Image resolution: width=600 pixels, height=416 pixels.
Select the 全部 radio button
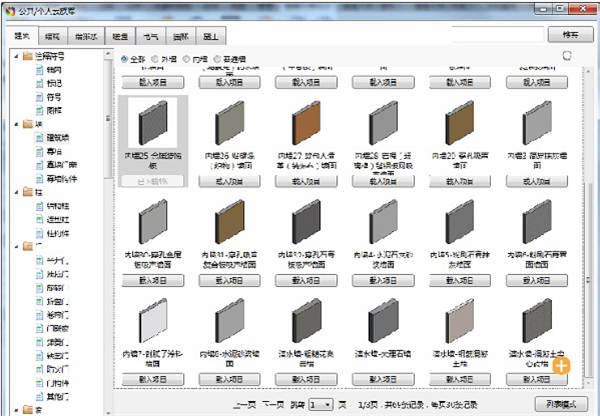[x=125, y=59]
